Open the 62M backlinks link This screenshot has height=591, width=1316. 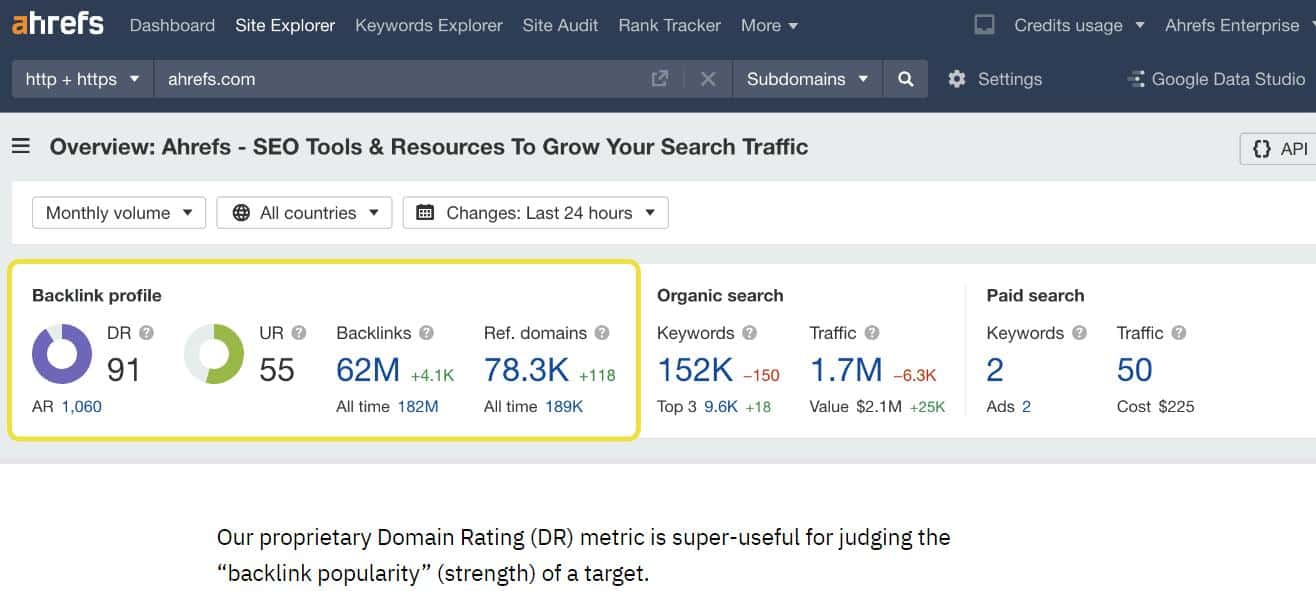tap(368, 370)
